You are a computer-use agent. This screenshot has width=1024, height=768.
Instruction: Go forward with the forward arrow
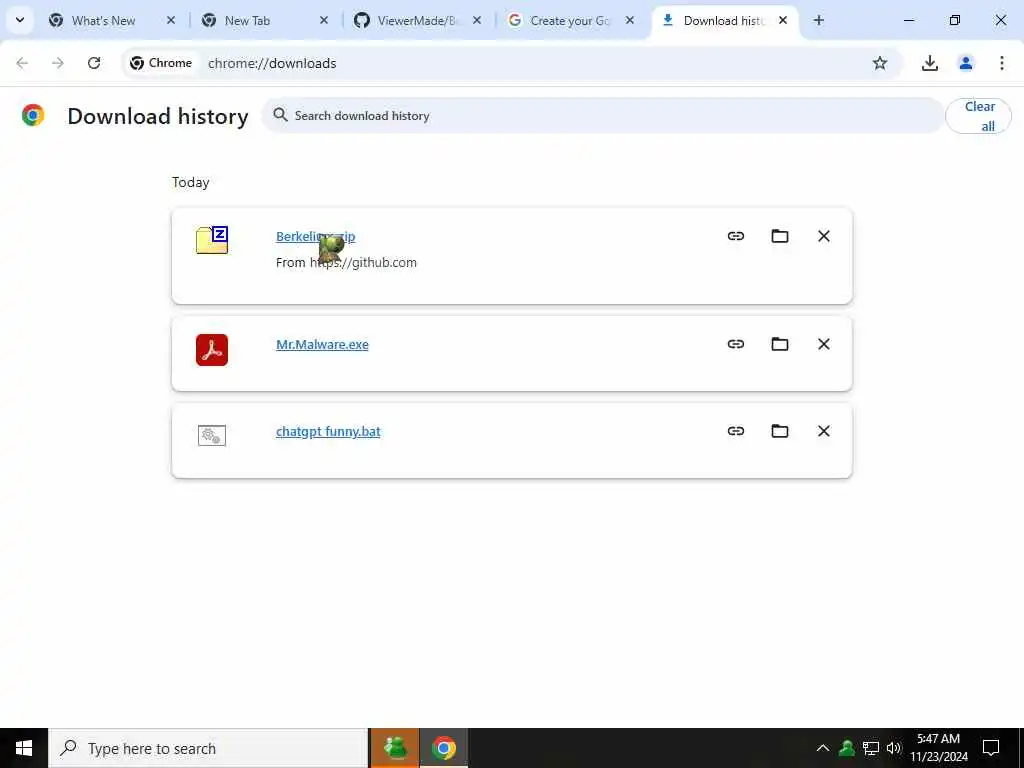(58, 63)
